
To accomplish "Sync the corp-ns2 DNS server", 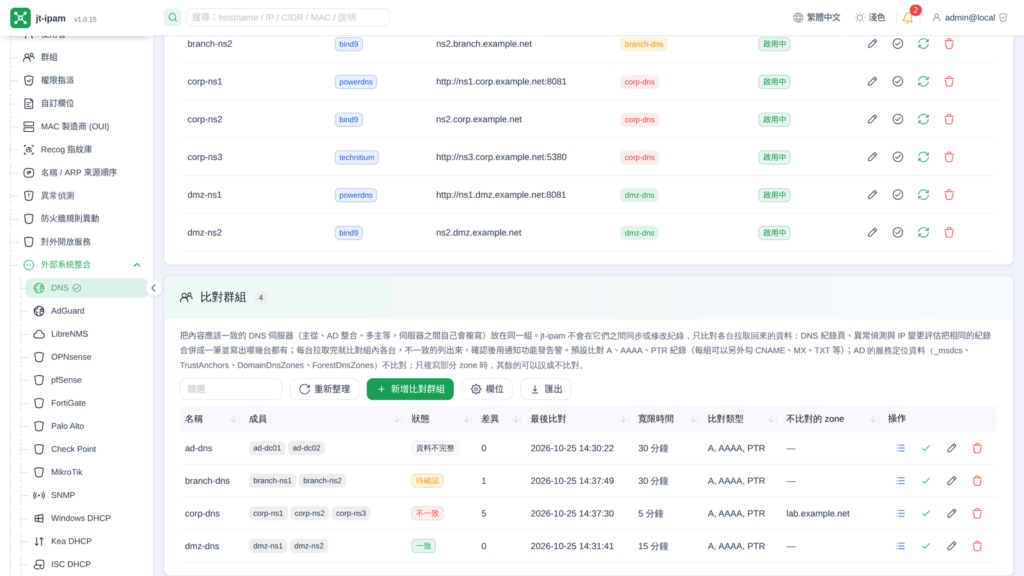I will pos(923,120).
